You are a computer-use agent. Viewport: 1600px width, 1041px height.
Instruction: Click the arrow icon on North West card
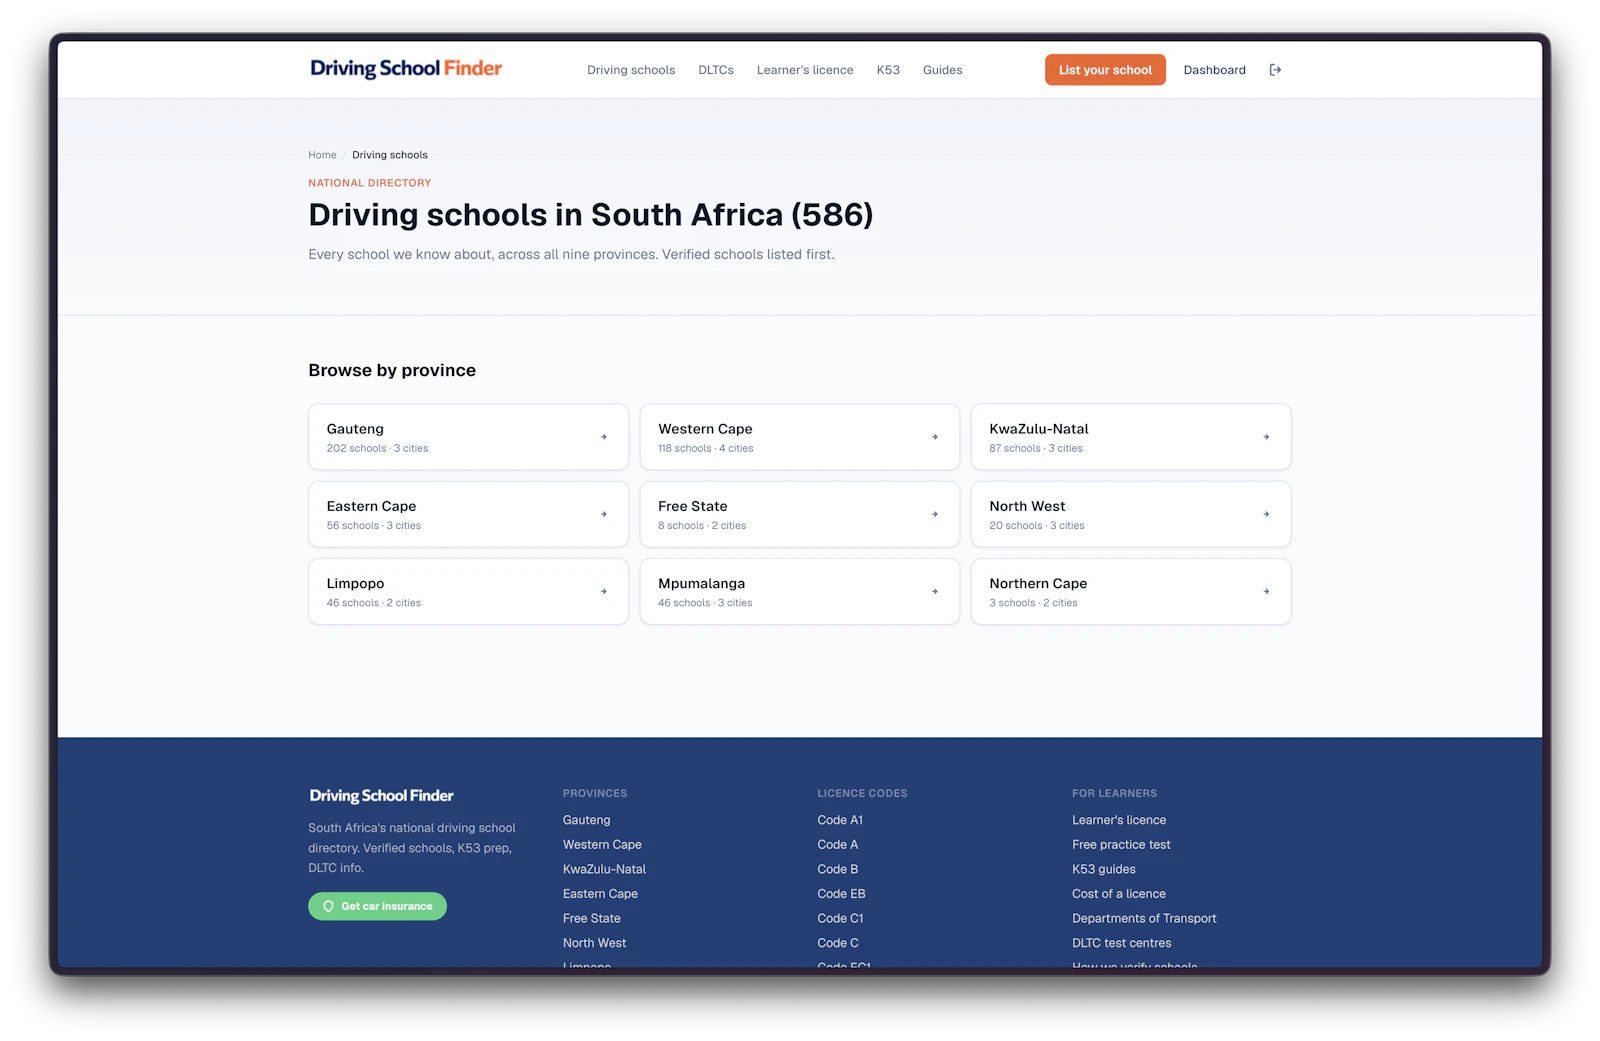click(x=1266, y=514)
